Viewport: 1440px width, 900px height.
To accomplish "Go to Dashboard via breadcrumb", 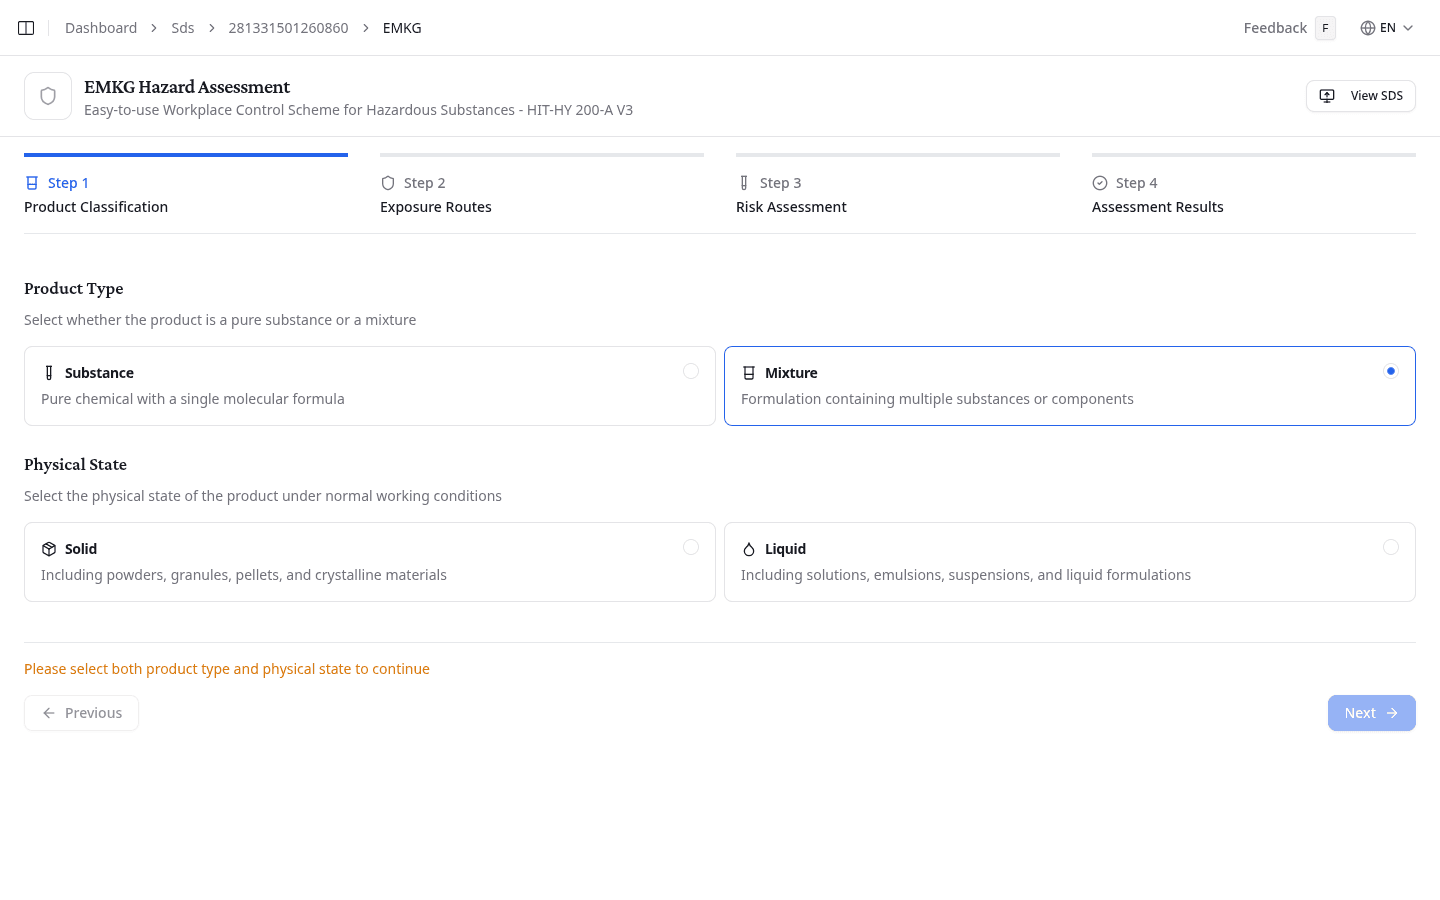I will (100, 27).
